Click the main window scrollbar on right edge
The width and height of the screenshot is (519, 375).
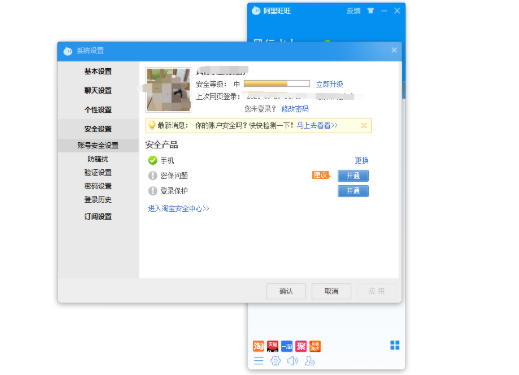coord(404,90)
